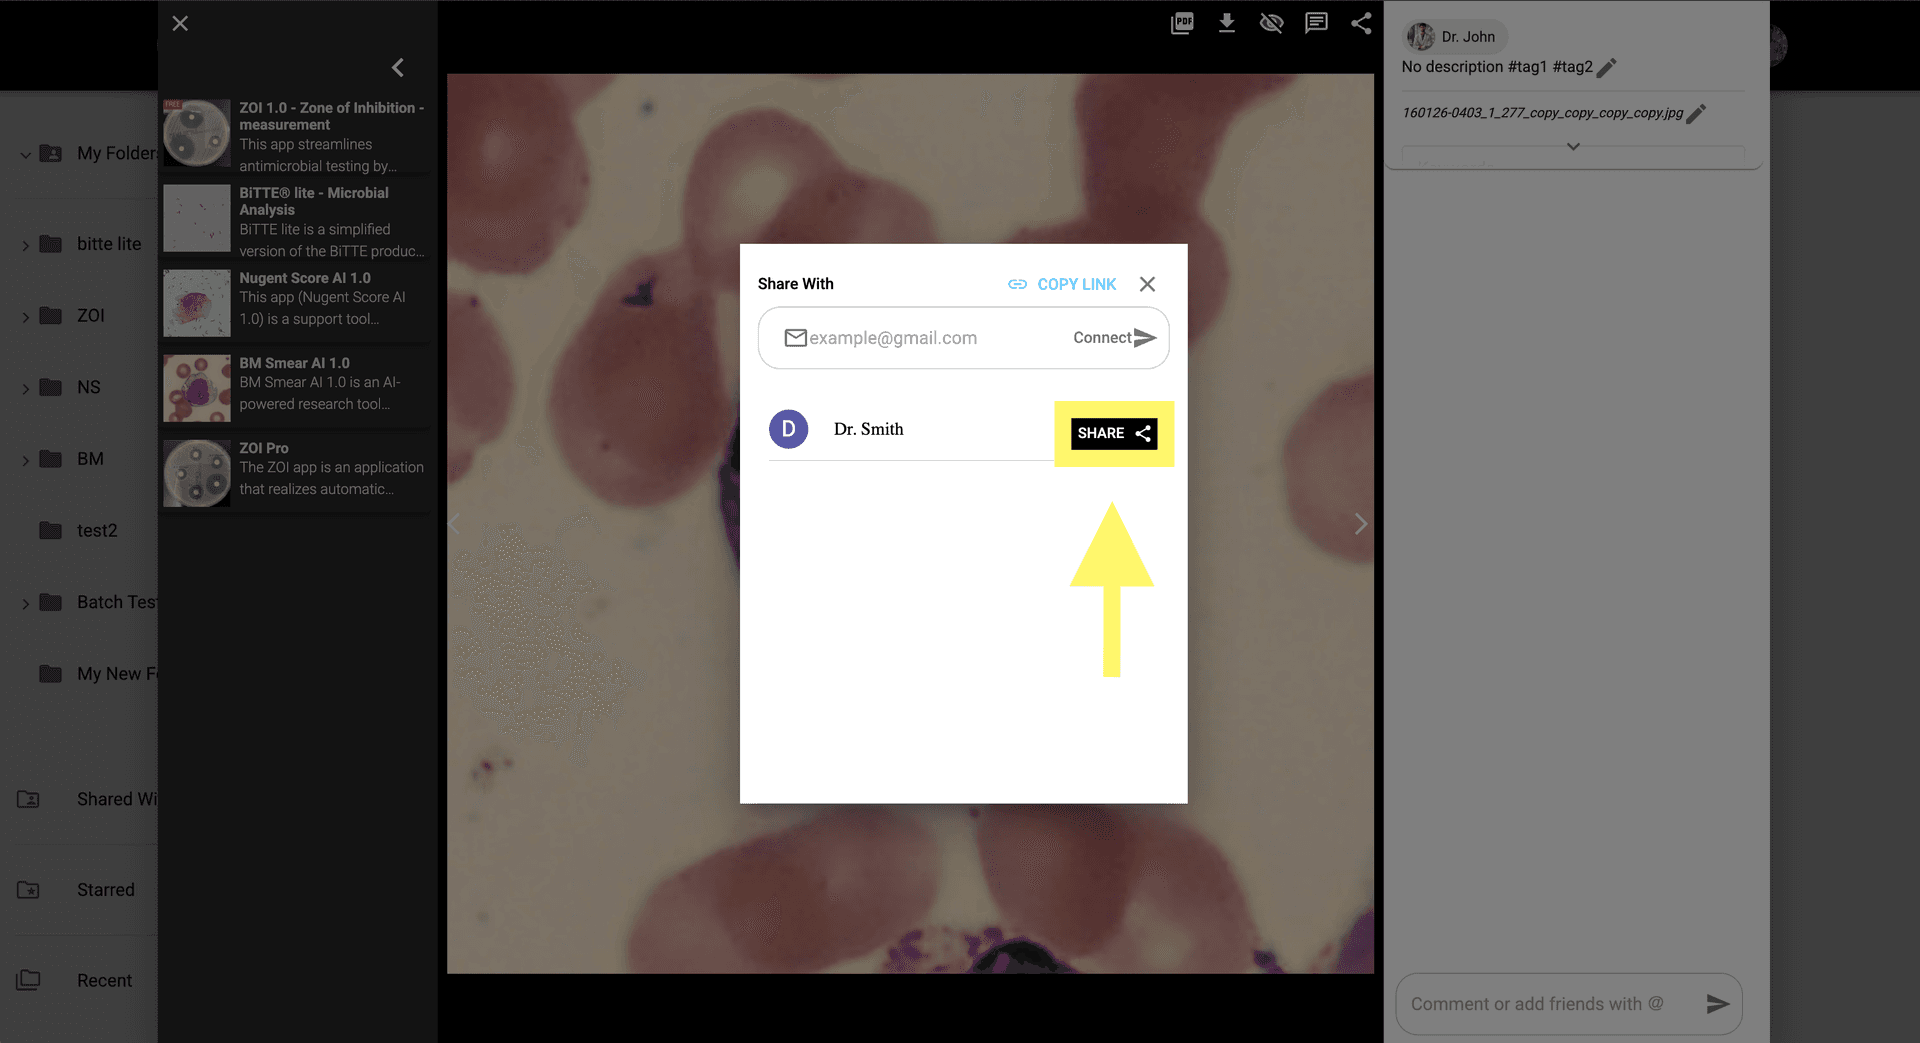Expand the My Folder tree item

(x=25, y=153)
